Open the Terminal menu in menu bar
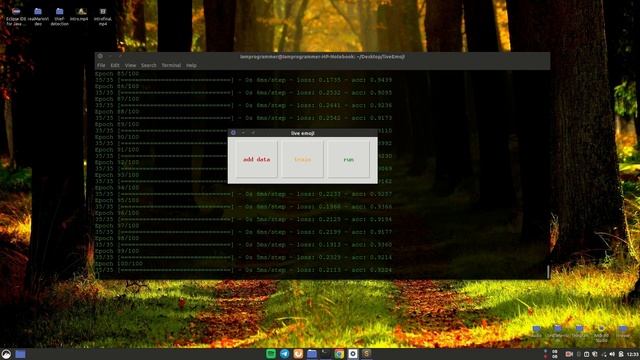Viewport: 640px width, 360px height. [171, 65]
